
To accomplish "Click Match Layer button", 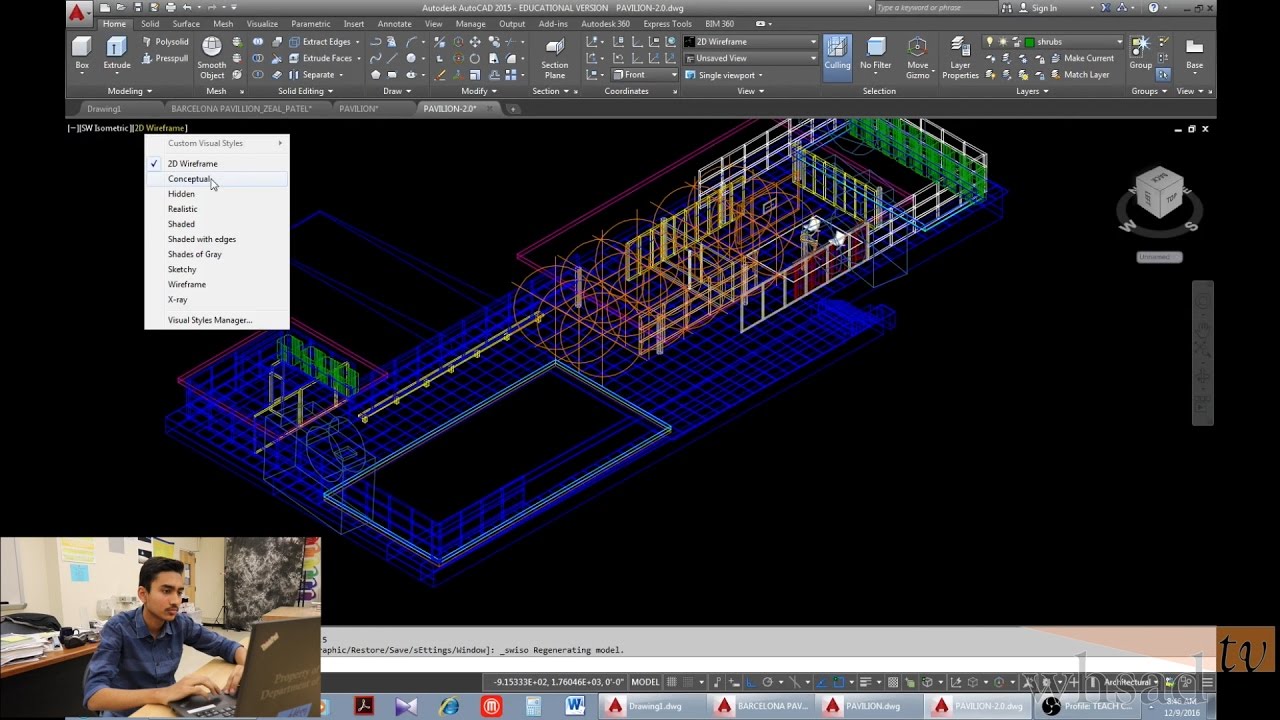I will pos(1079,74).
